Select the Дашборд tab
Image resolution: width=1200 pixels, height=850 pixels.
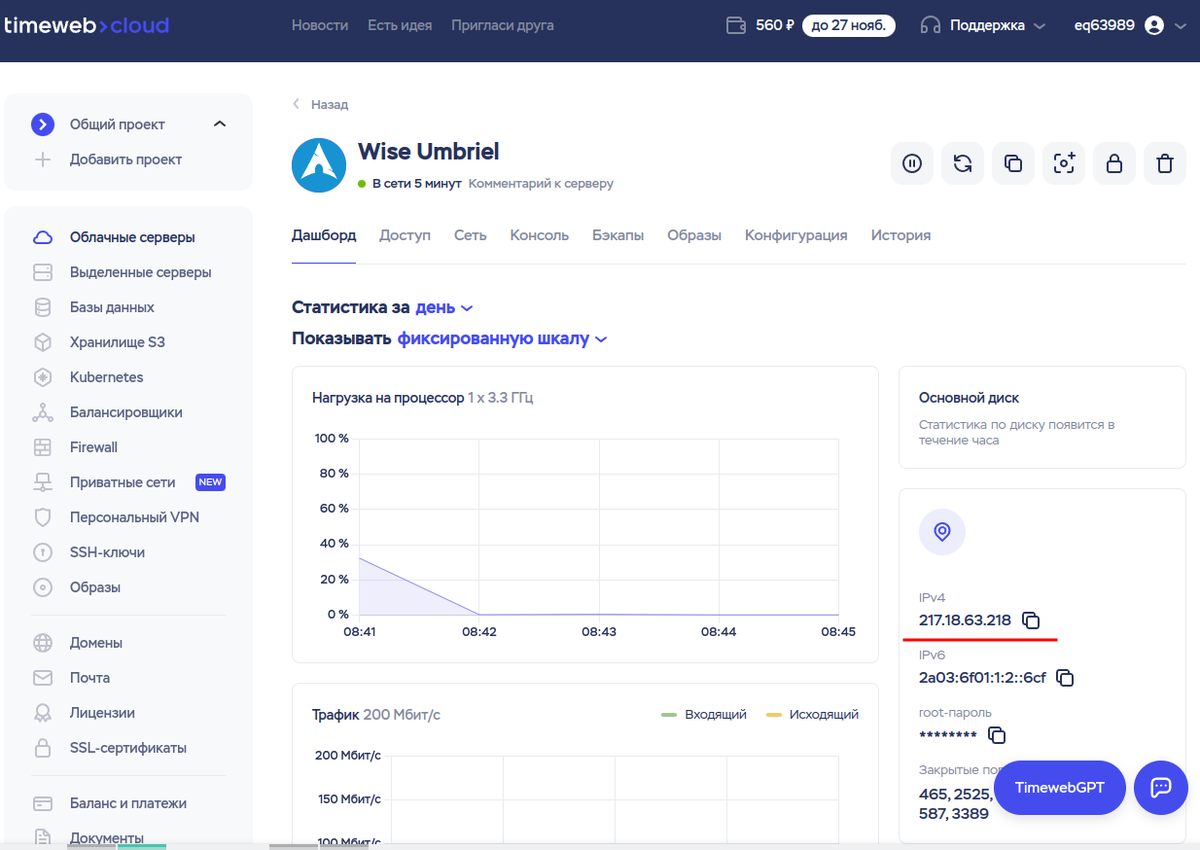[324, 235]
